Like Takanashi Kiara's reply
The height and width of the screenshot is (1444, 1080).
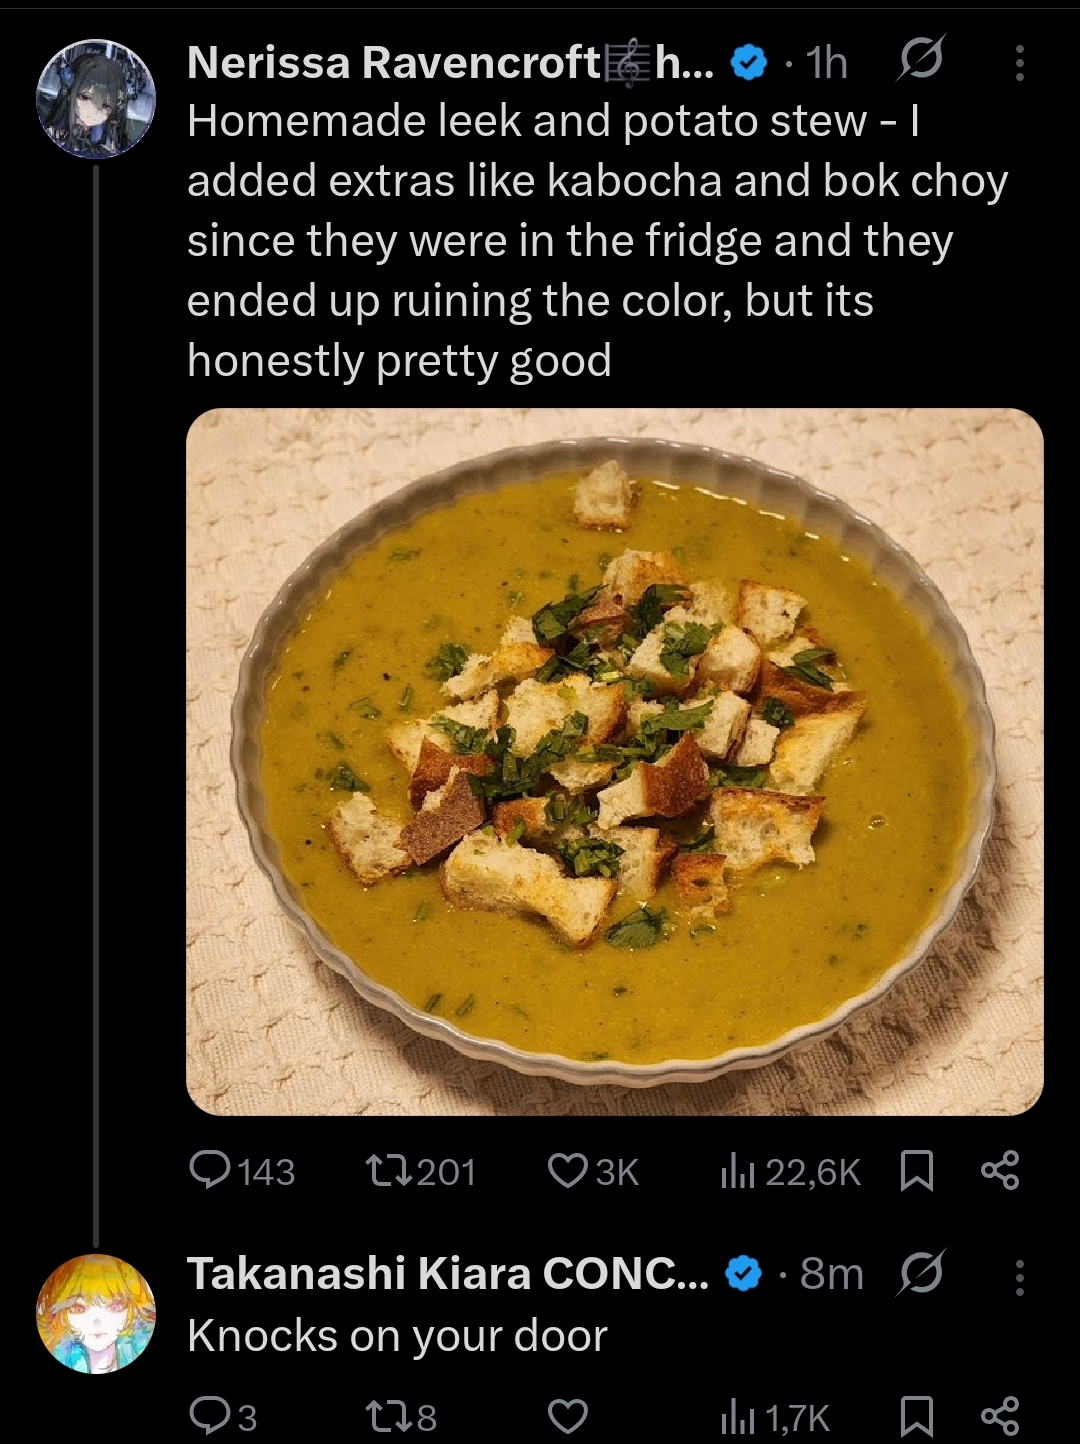pyautogui.click(x=568, y=1416)
